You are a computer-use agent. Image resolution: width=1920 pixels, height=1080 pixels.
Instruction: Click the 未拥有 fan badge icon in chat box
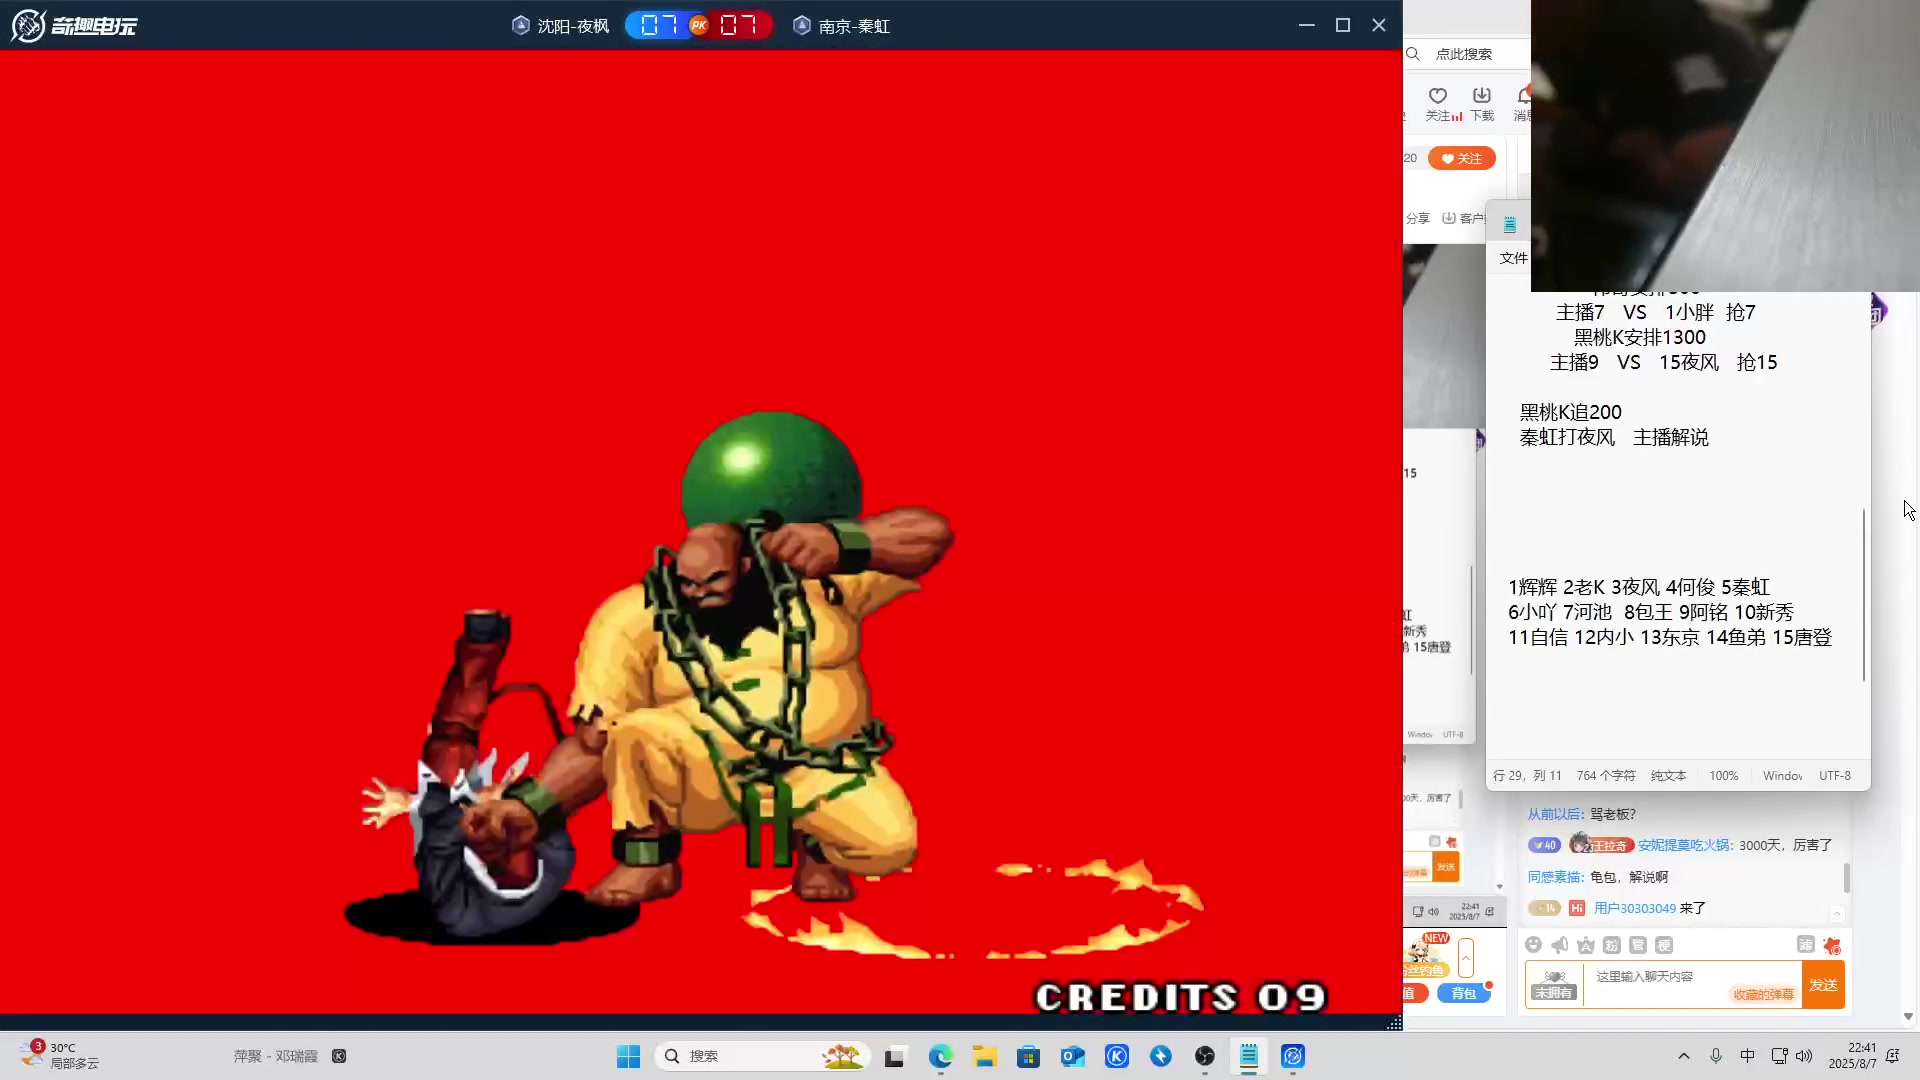tap(1554, 985)
